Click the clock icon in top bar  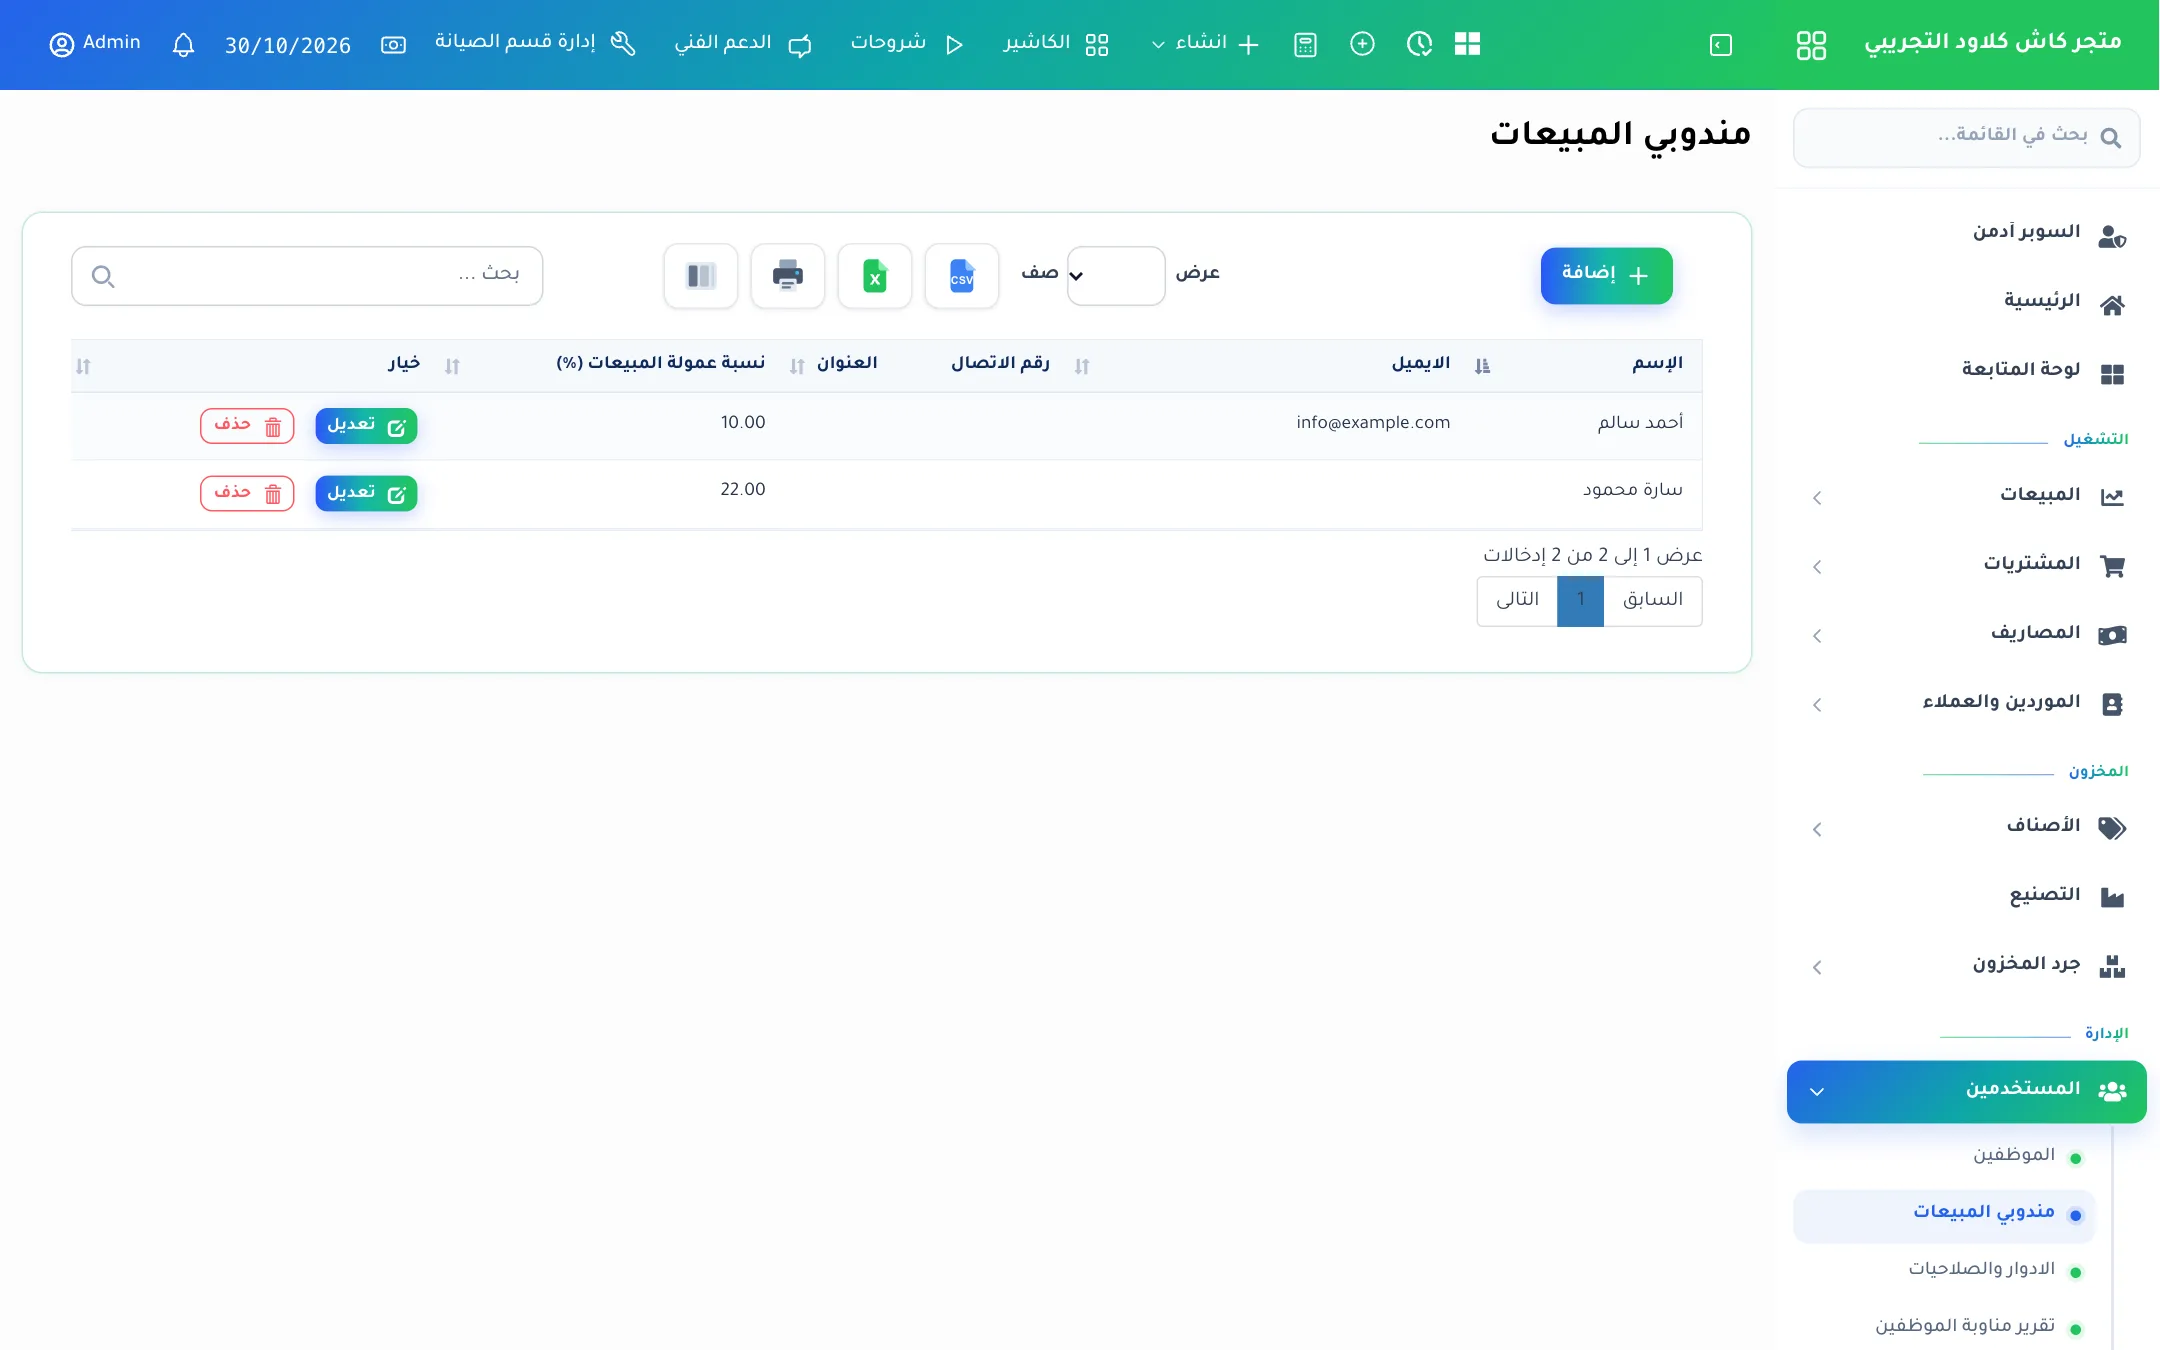pos(1419,44)
